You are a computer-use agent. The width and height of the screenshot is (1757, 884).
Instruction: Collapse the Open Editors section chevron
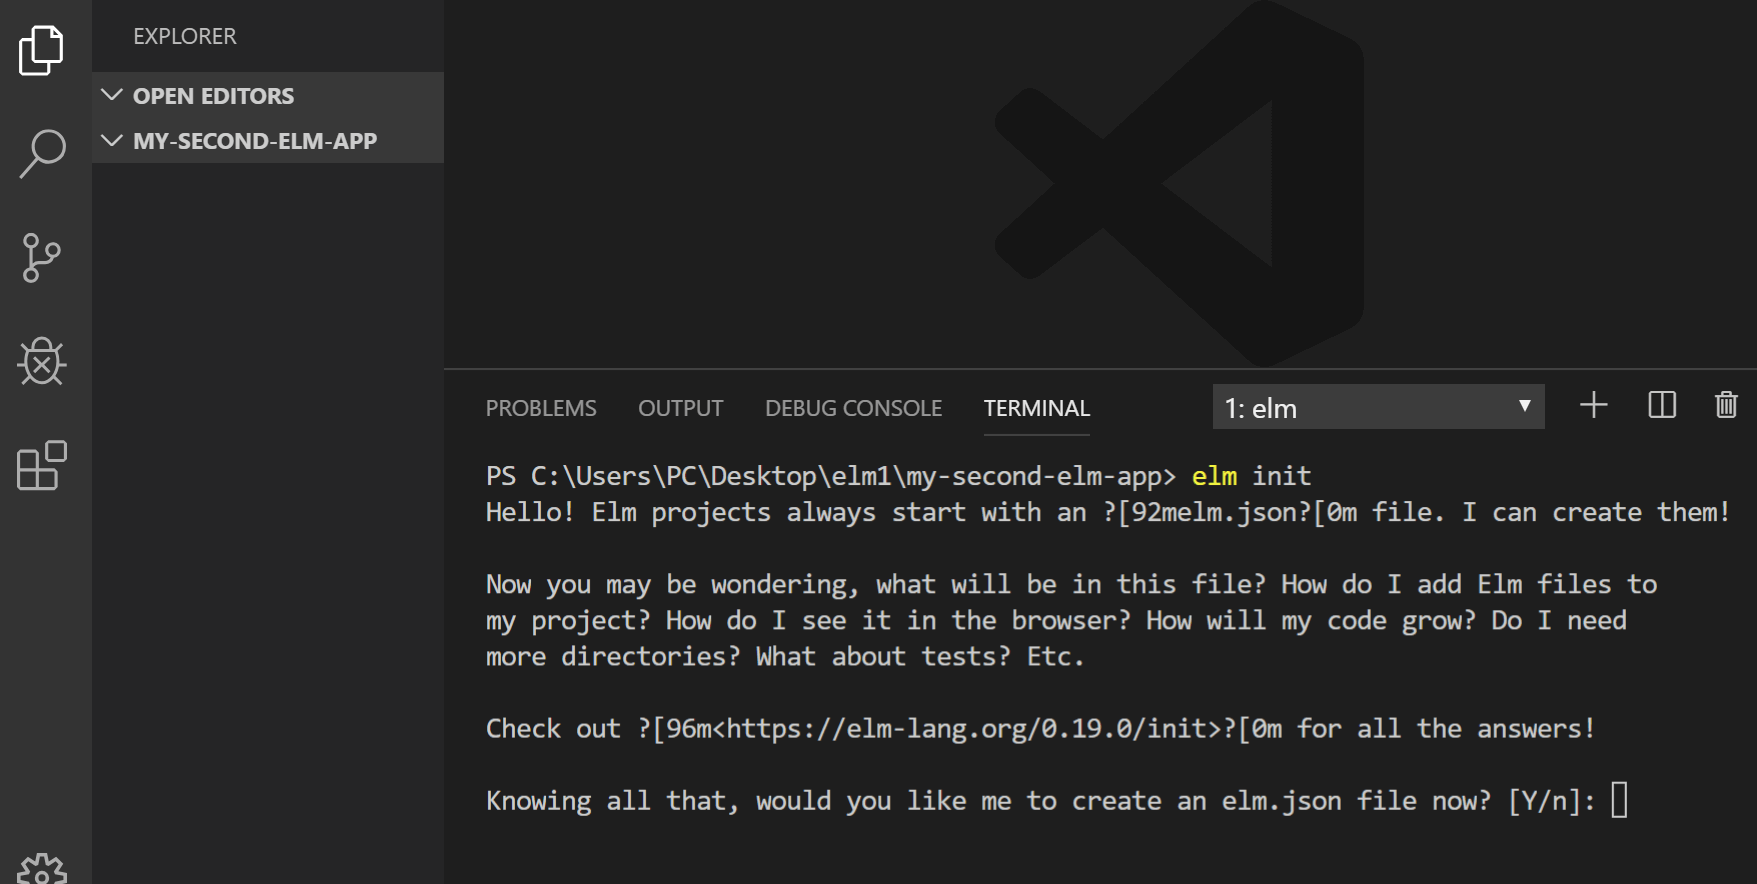click(x=112, y=95)
